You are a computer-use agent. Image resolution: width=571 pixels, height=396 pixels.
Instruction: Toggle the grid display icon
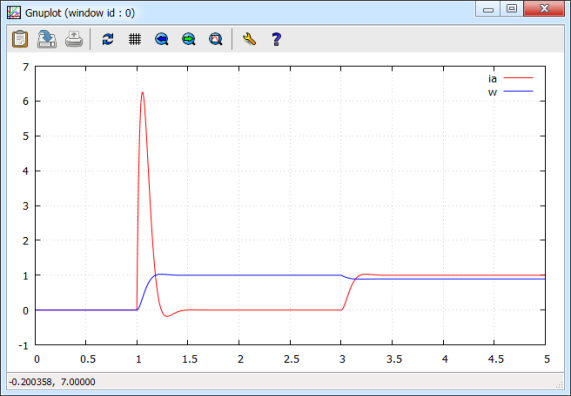pyautogui.click(x=135, y=39)
